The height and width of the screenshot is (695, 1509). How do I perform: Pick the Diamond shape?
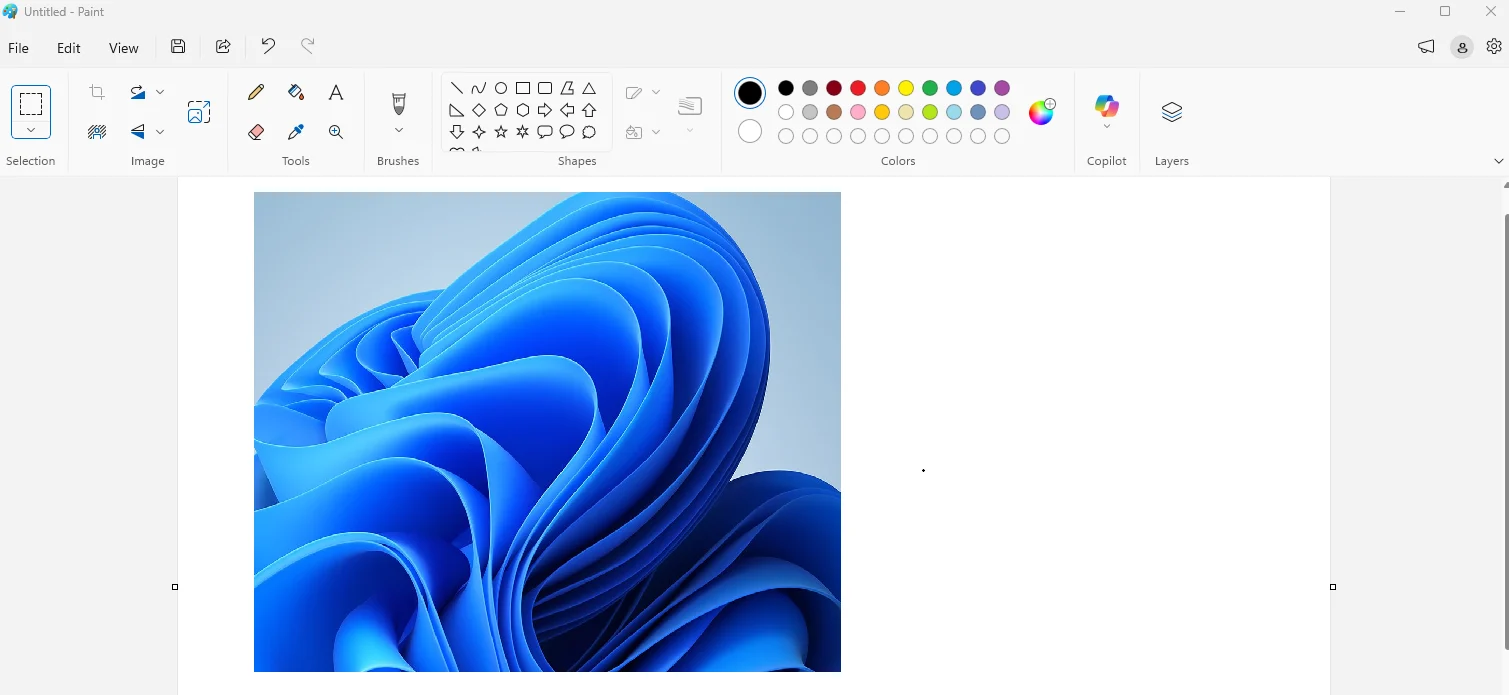(479, 110)
